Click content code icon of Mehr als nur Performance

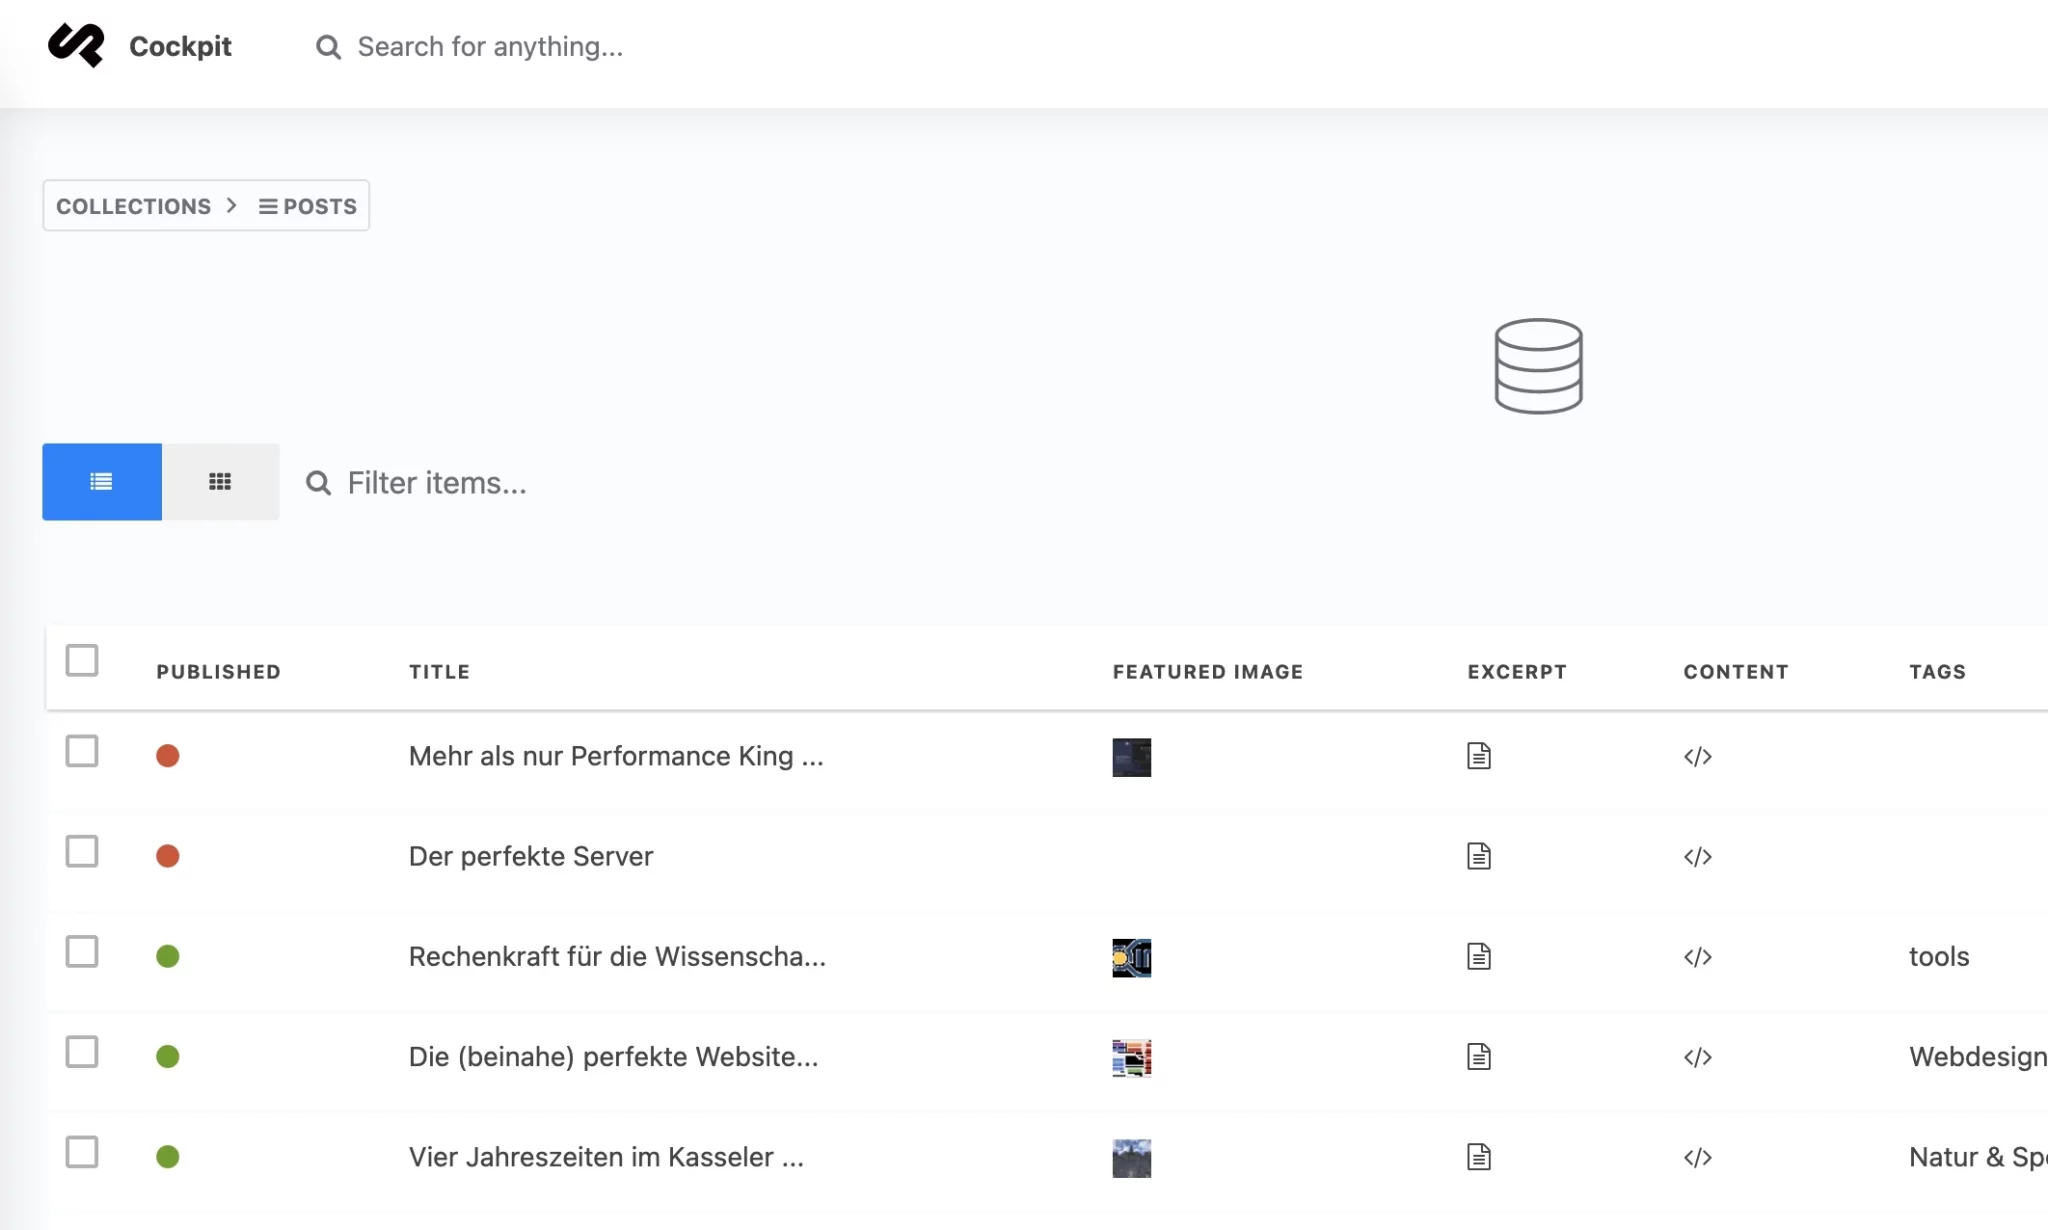tap(1697, 757)
